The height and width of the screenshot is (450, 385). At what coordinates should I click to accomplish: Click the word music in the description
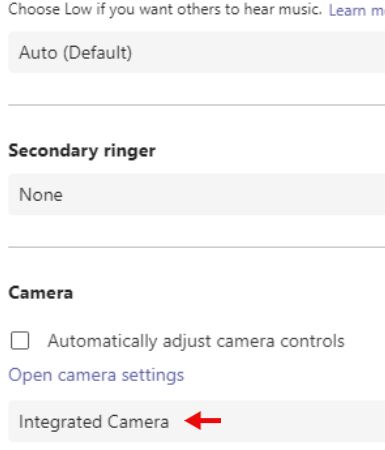coord(300,9)
